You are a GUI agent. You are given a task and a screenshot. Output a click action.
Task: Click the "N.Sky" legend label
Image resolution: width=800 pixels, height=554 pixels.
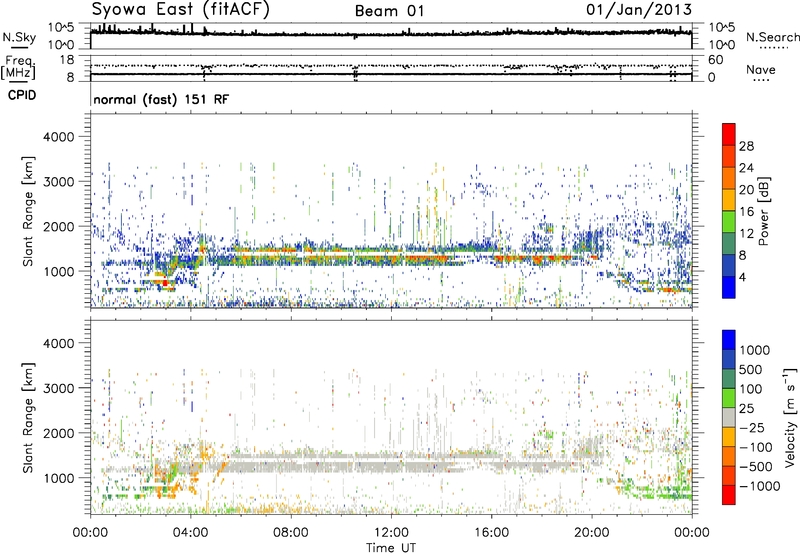click(x=19, y=37)
